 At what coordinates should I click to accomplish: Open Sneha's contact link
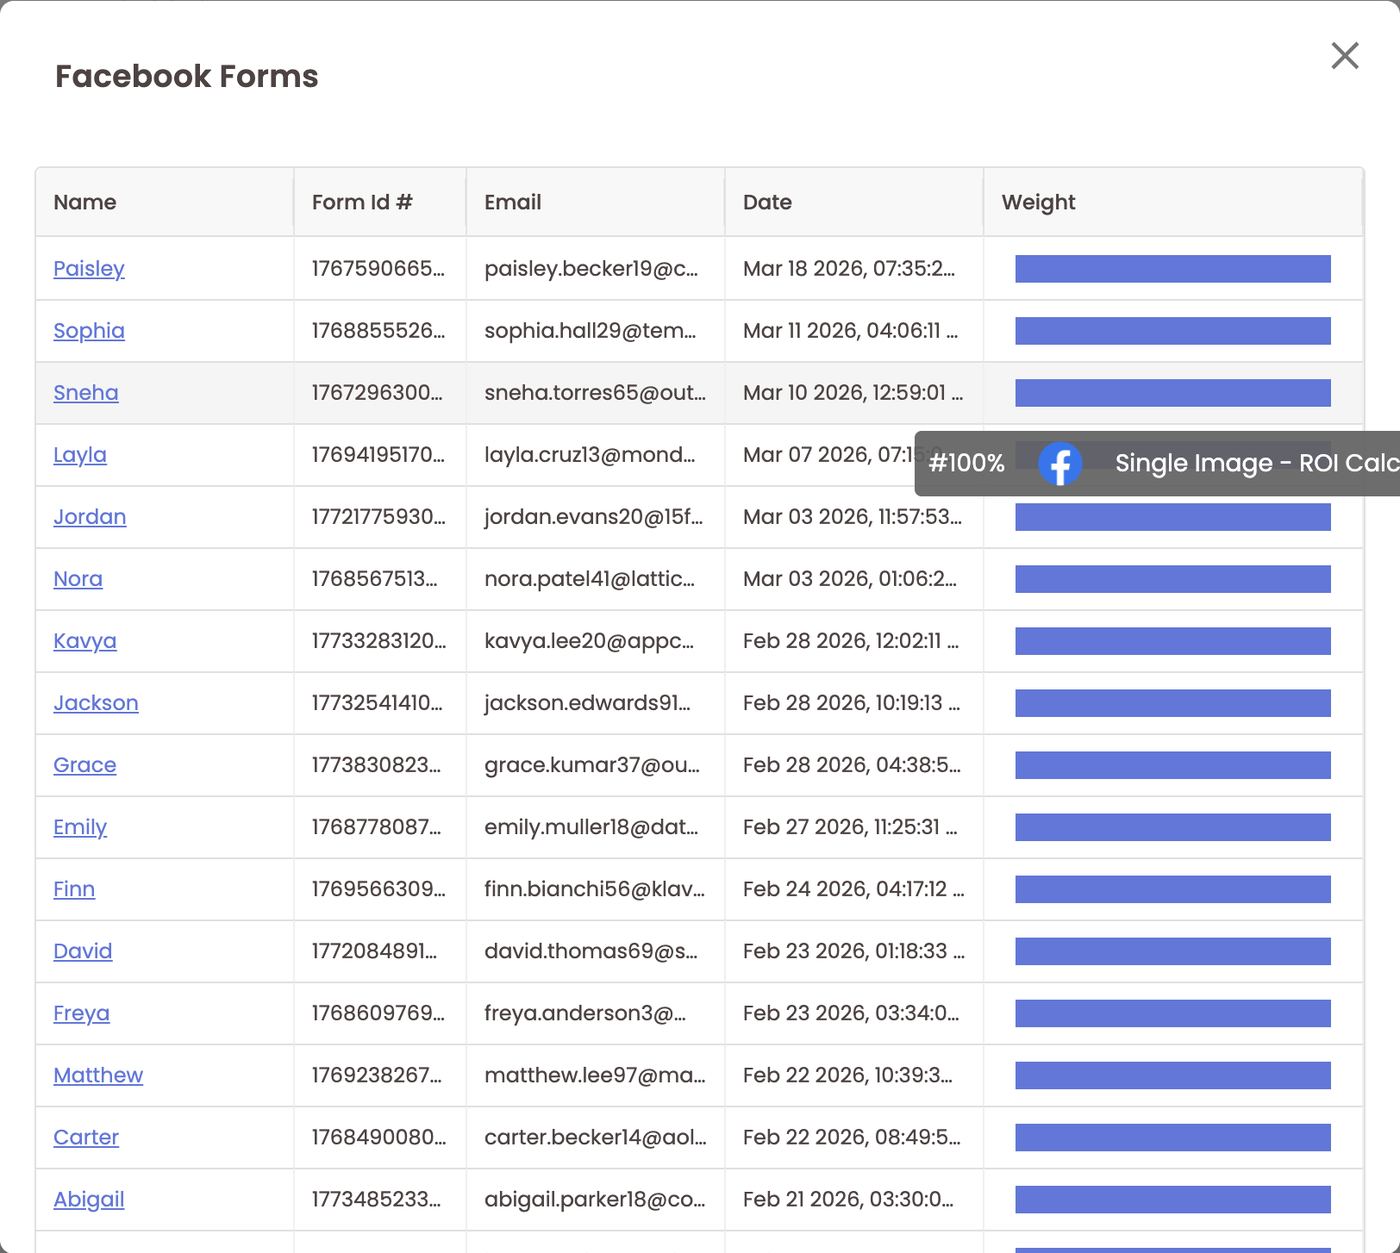pyautogui.click(x=86, y=393)
